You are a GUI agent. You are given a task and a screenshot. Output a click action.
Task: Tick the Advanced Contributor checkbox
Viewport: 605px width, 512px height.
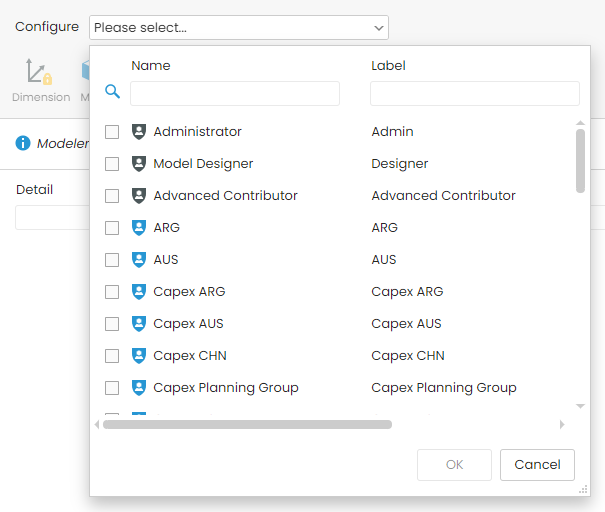point(112,196)
